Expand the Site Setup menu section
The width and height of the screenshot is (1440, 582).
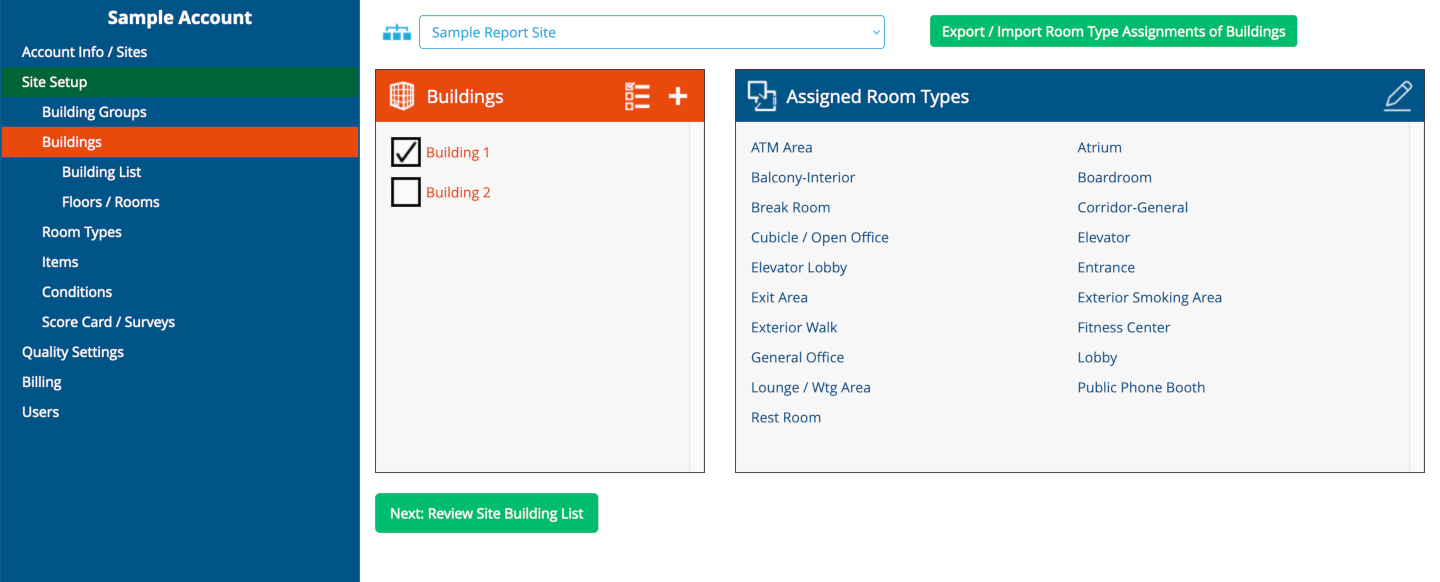54,82
